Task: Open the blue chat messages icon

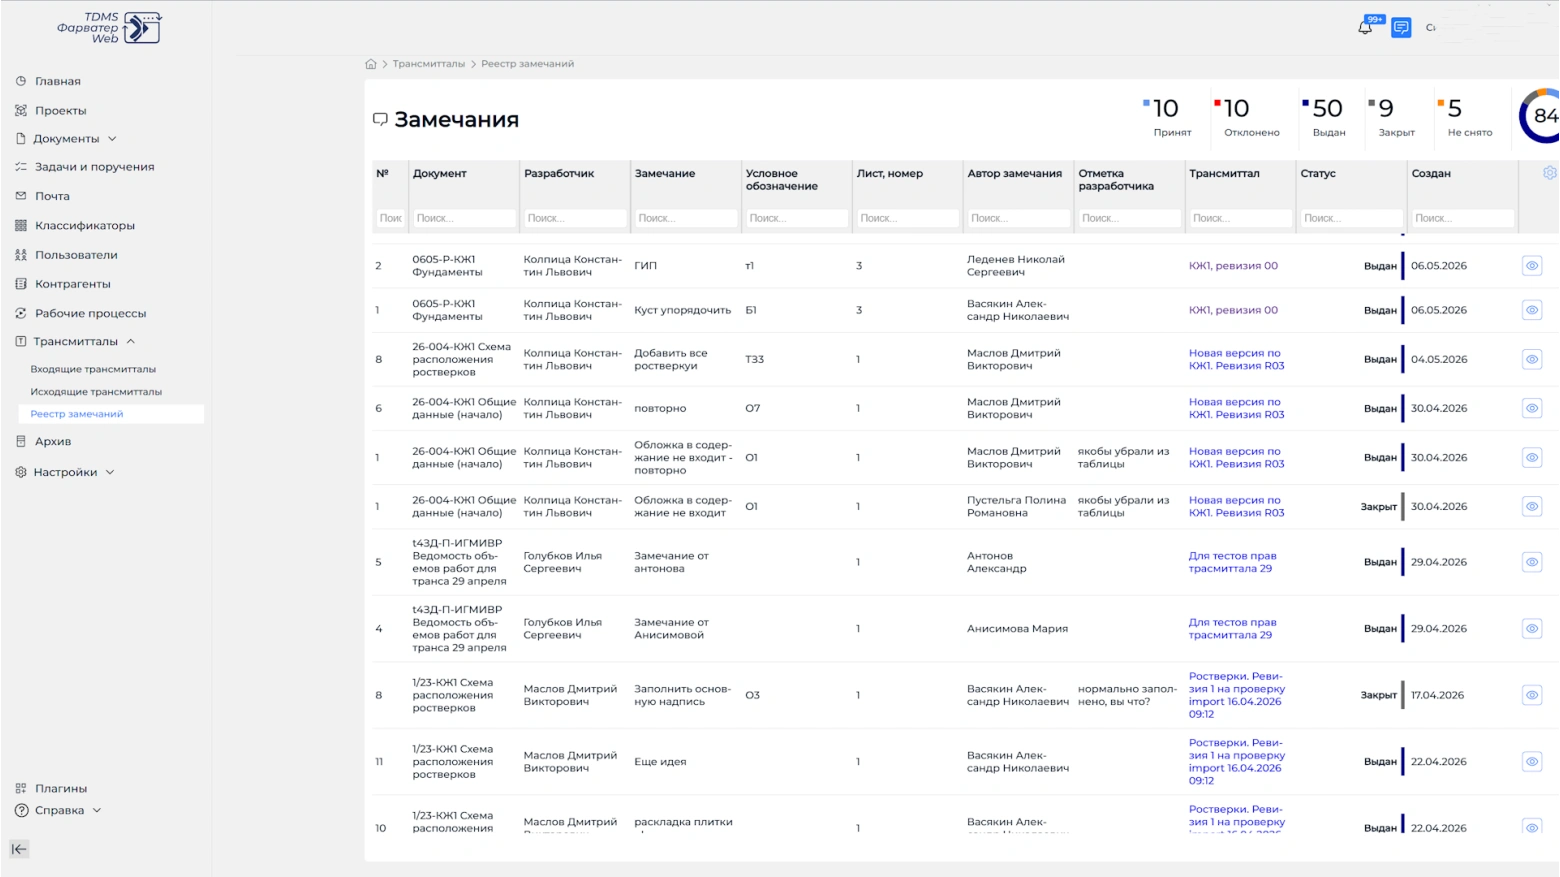Action: [1401, 28]
